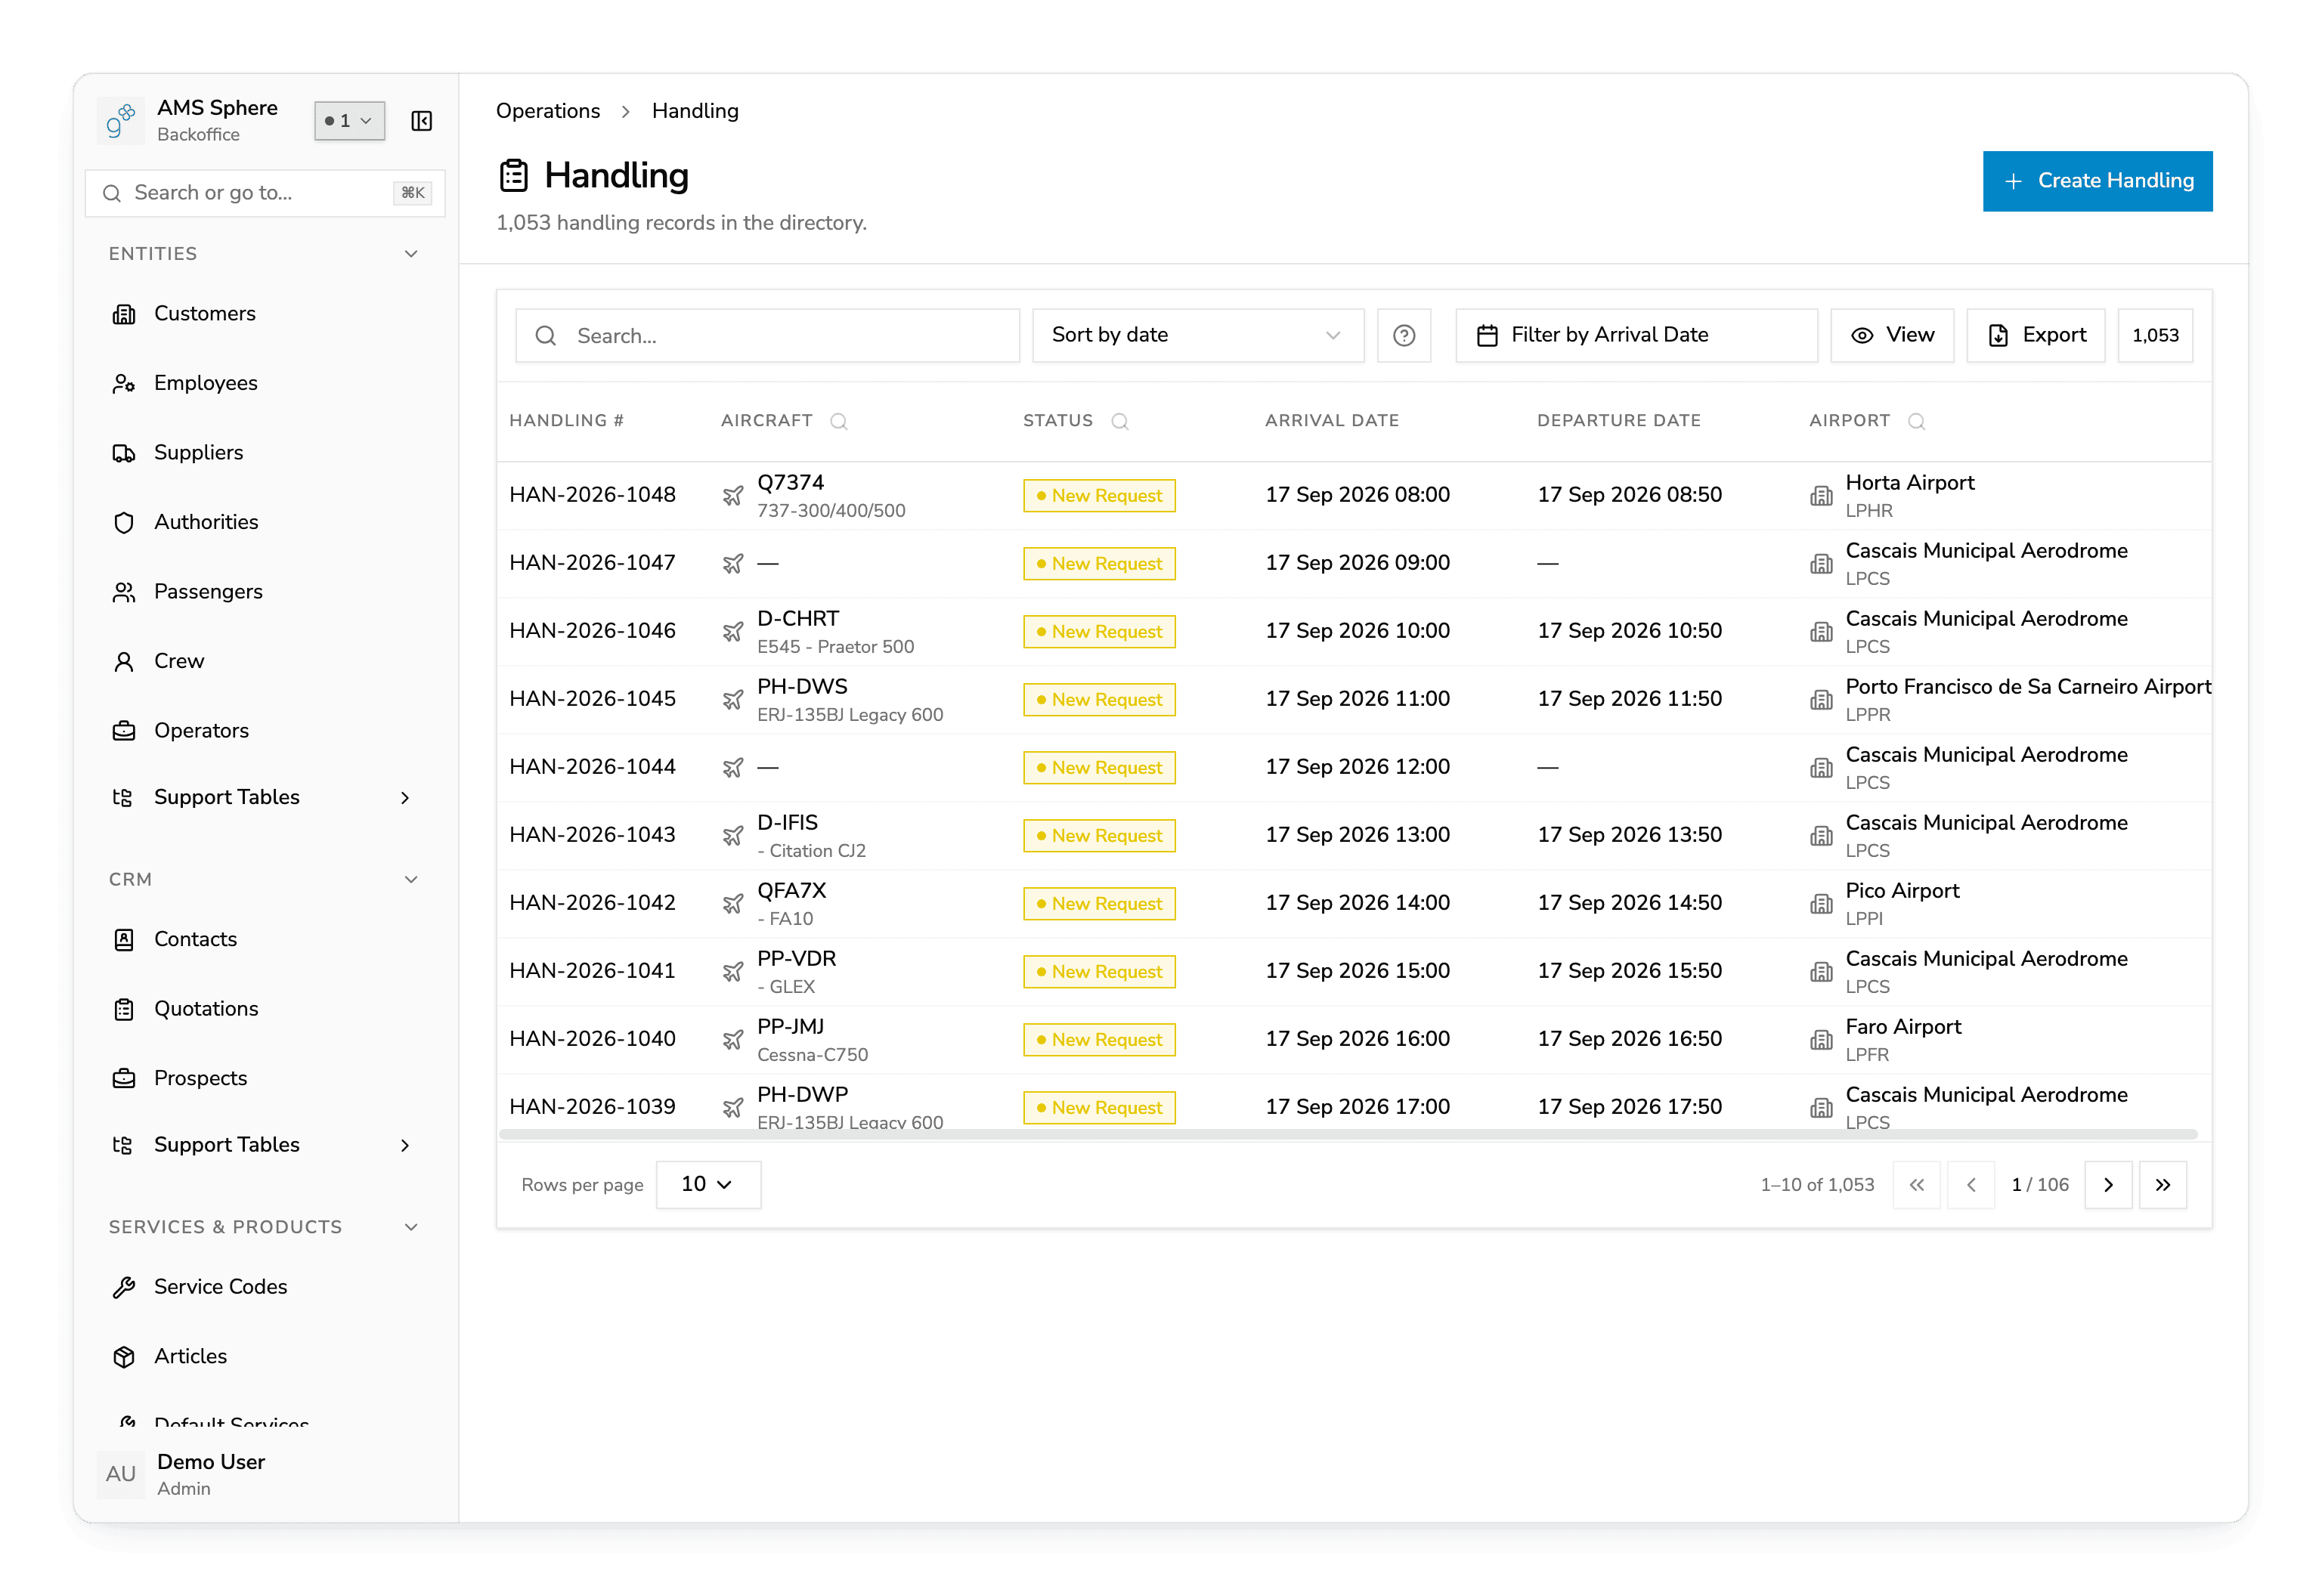
Task: Collapse the CRM section chevron
Action: point(410,879)
